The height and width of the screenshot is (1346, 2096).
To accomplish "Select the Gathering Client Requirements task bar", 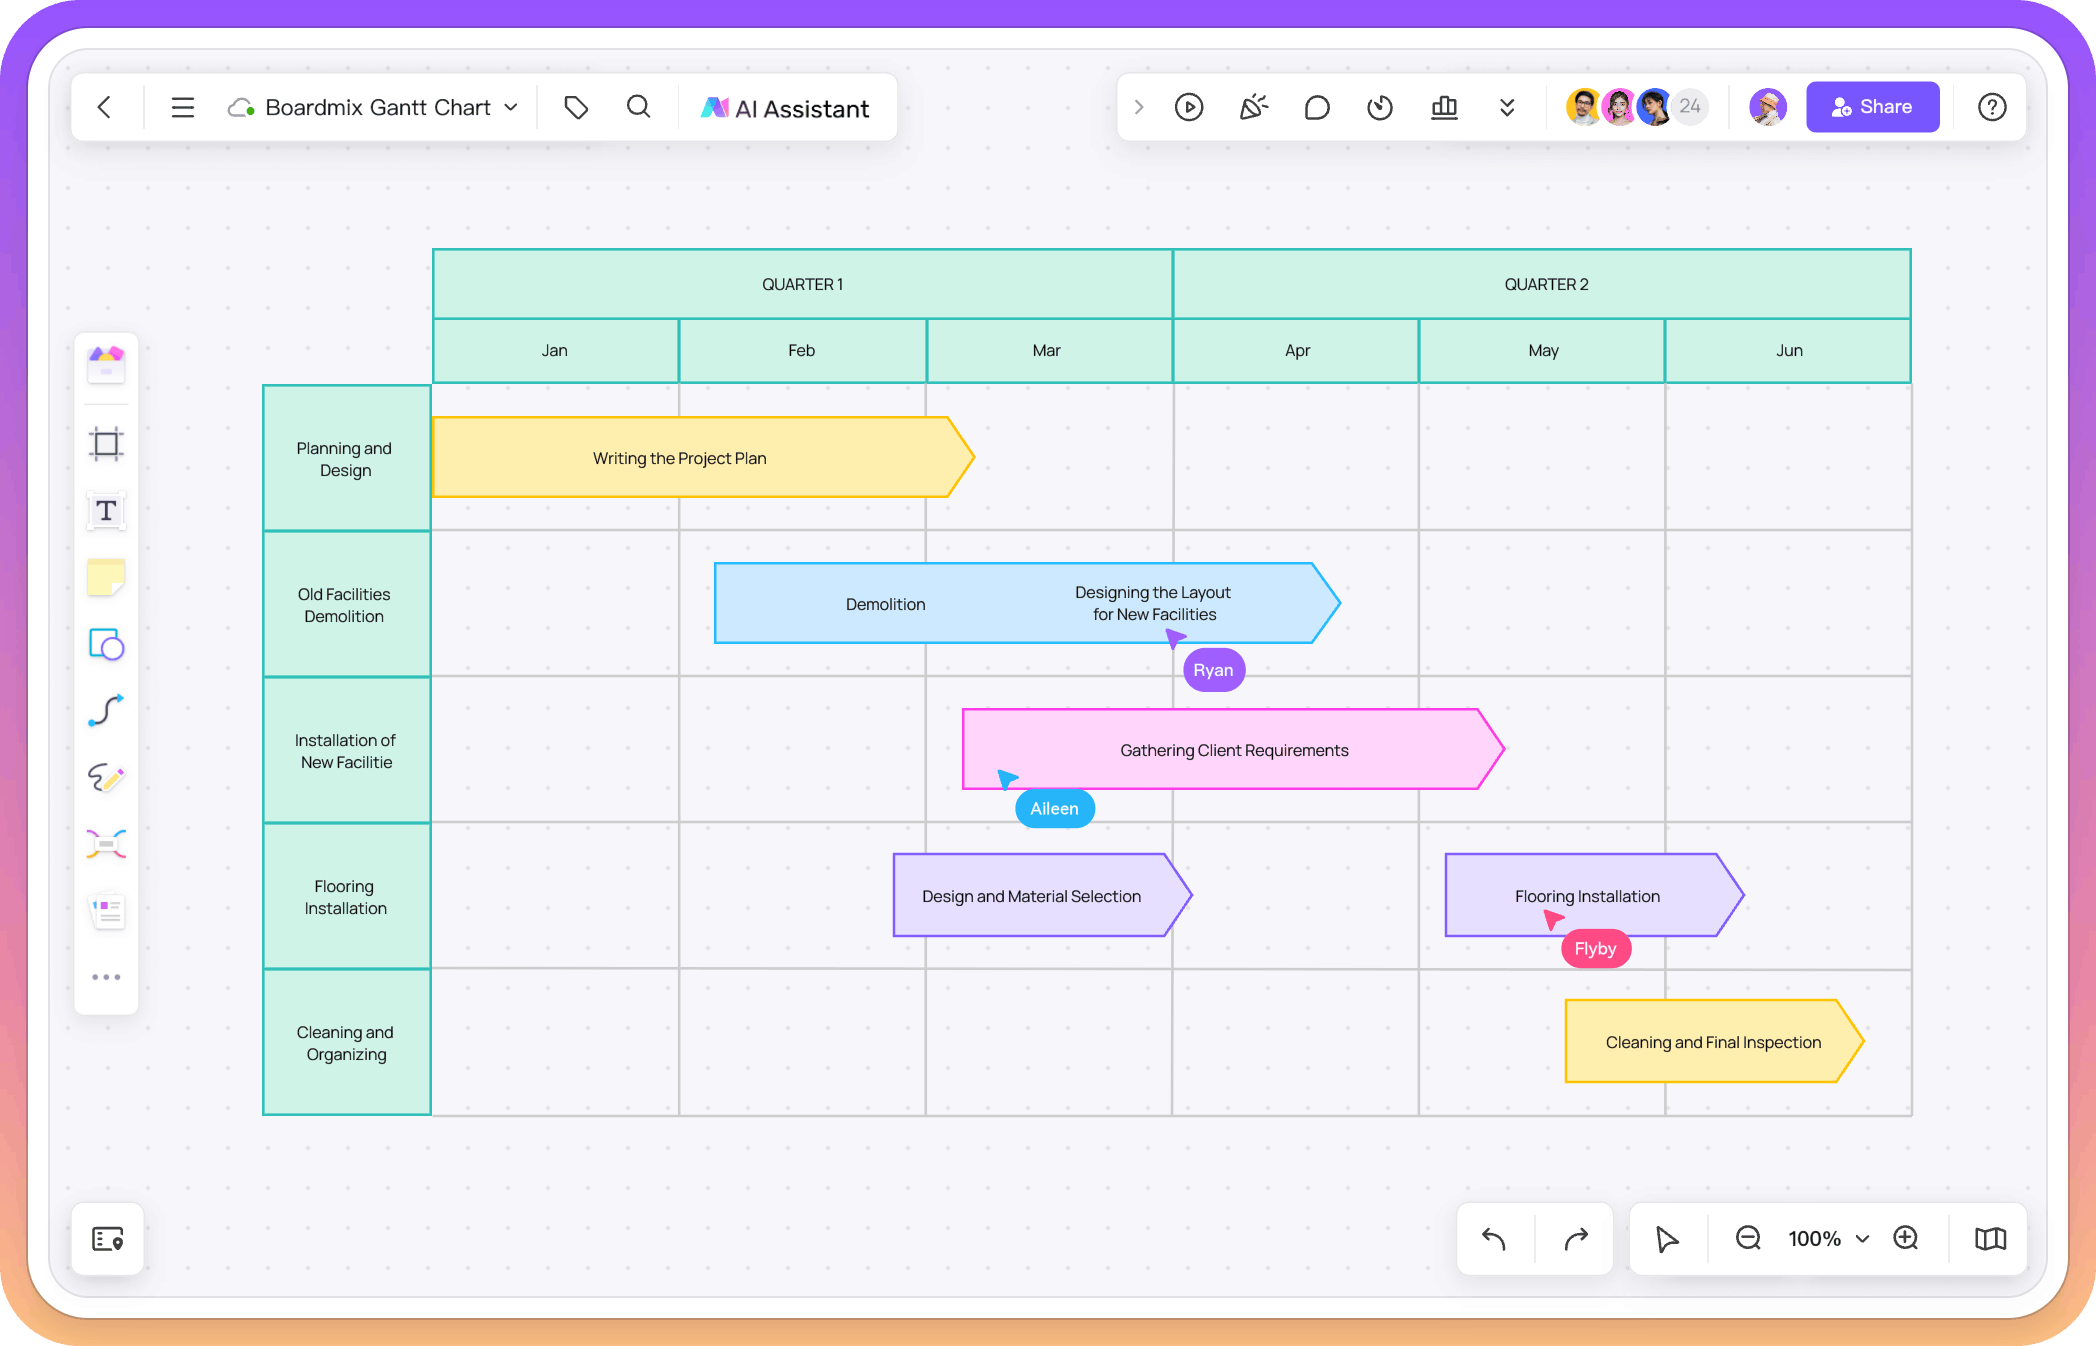I will point(1233,750).
